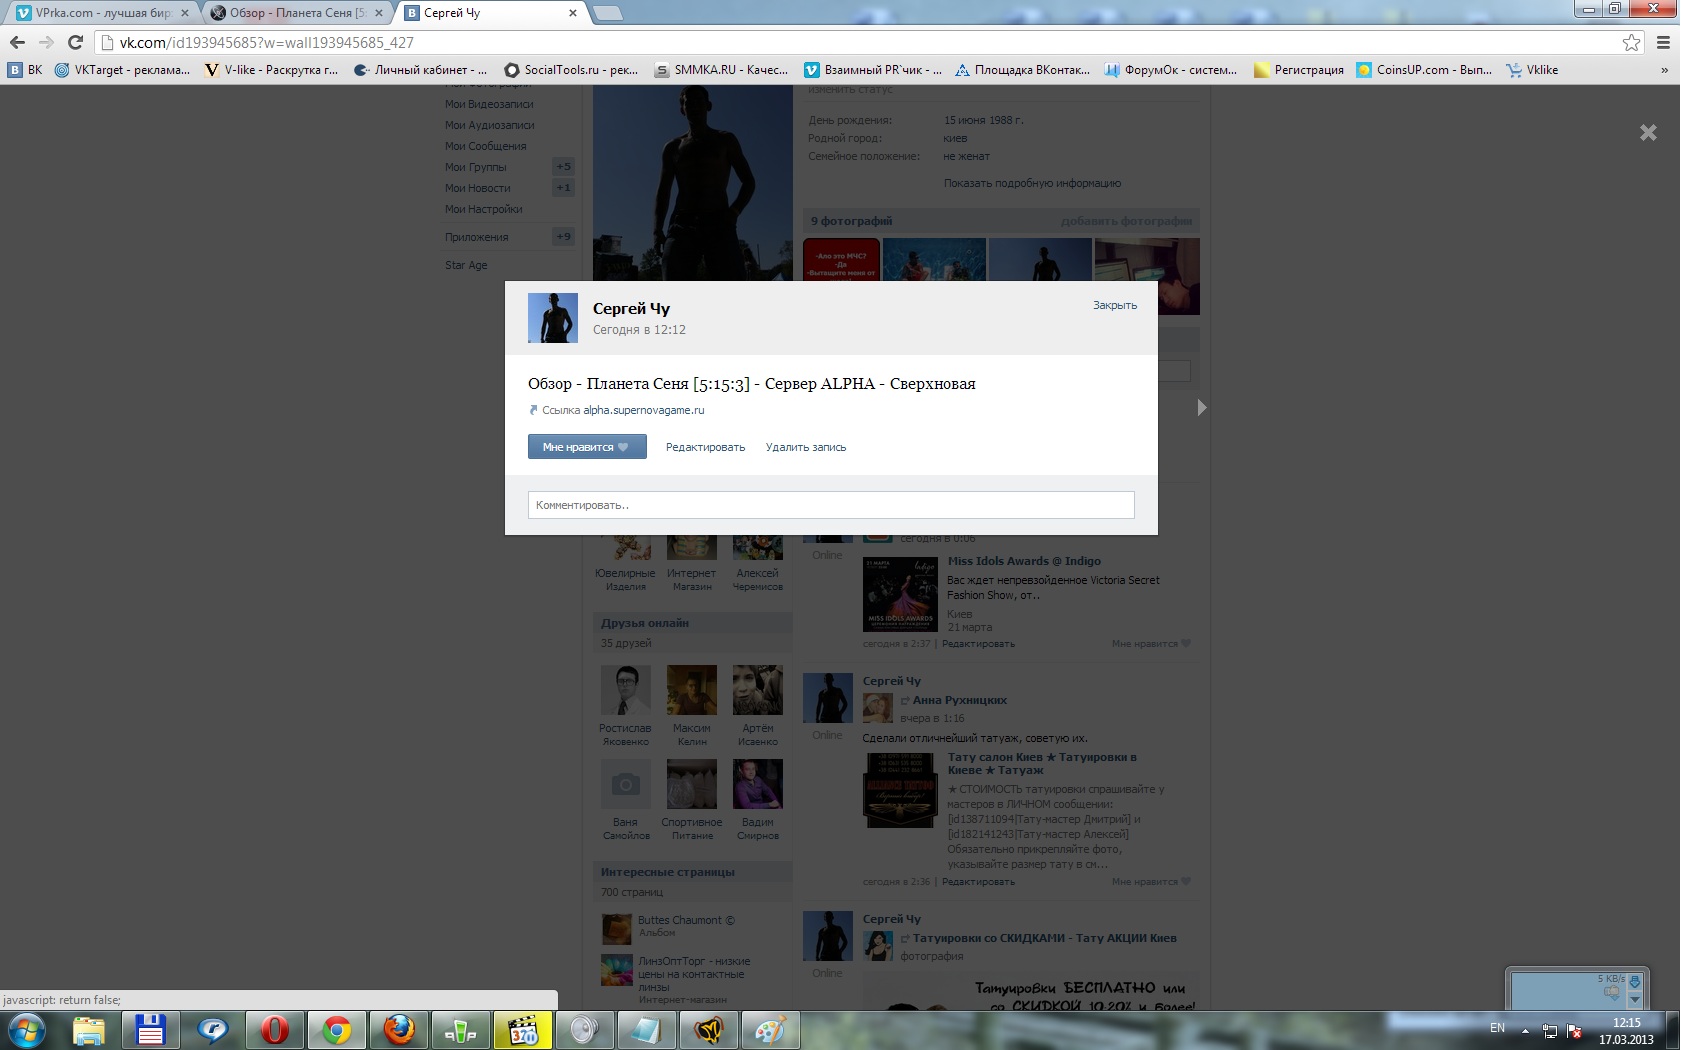The width and height of the screenshot is (1684, 1050).
Task: Go to the next post with the arrow
Action: tap(1202, 407)
